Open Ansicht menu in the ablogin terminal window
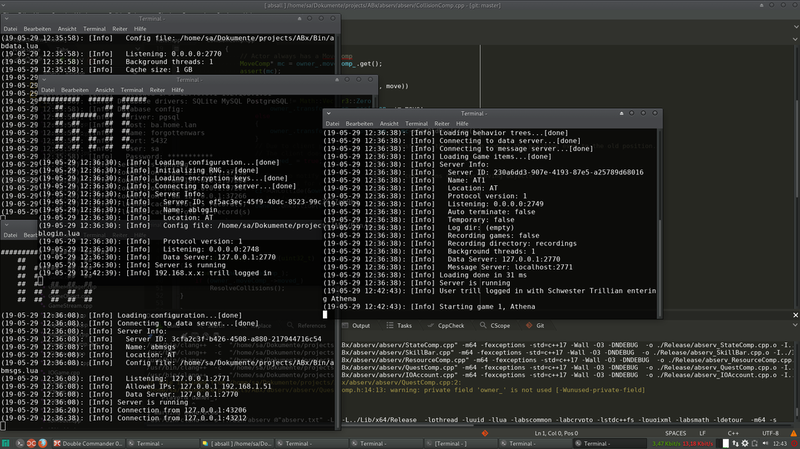Image resolution: width=800 pixels, height=449 pixels. pos(105,90)
